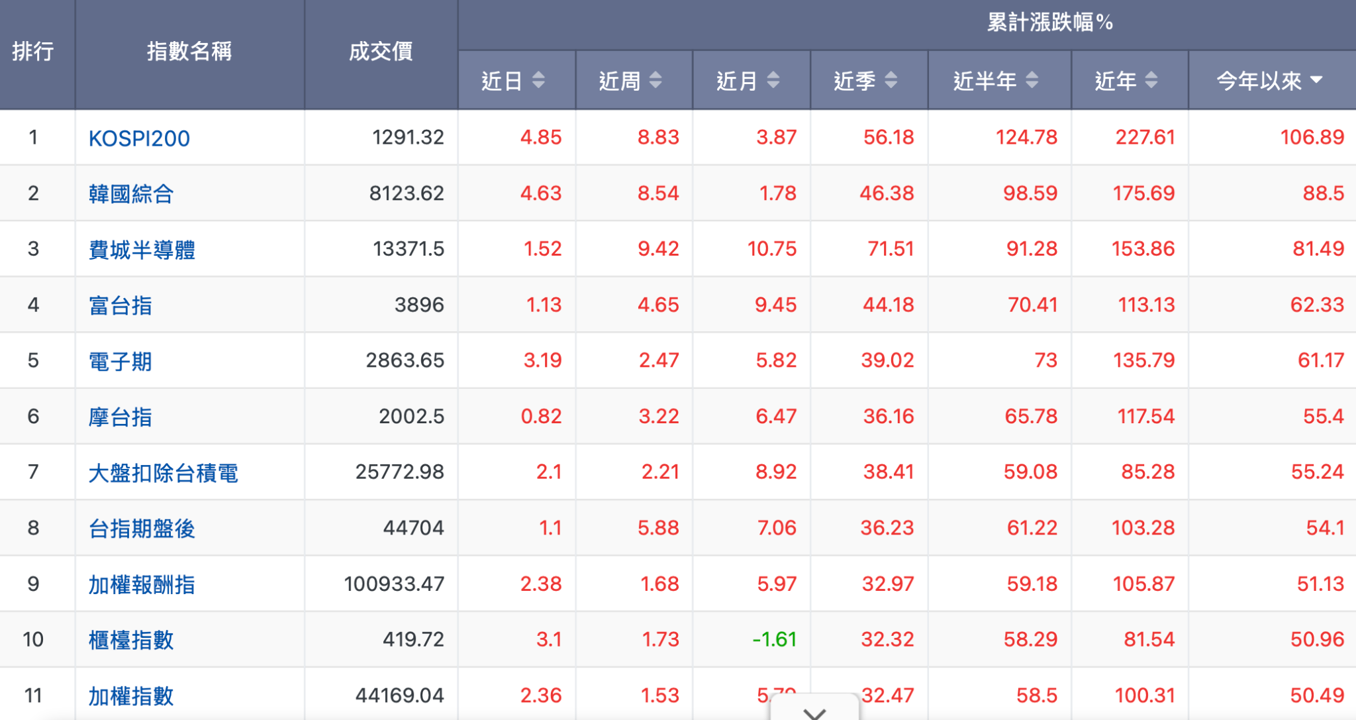Select 韓國綜合 price 8123.62
1356x720 pixels.
(406, 194)
